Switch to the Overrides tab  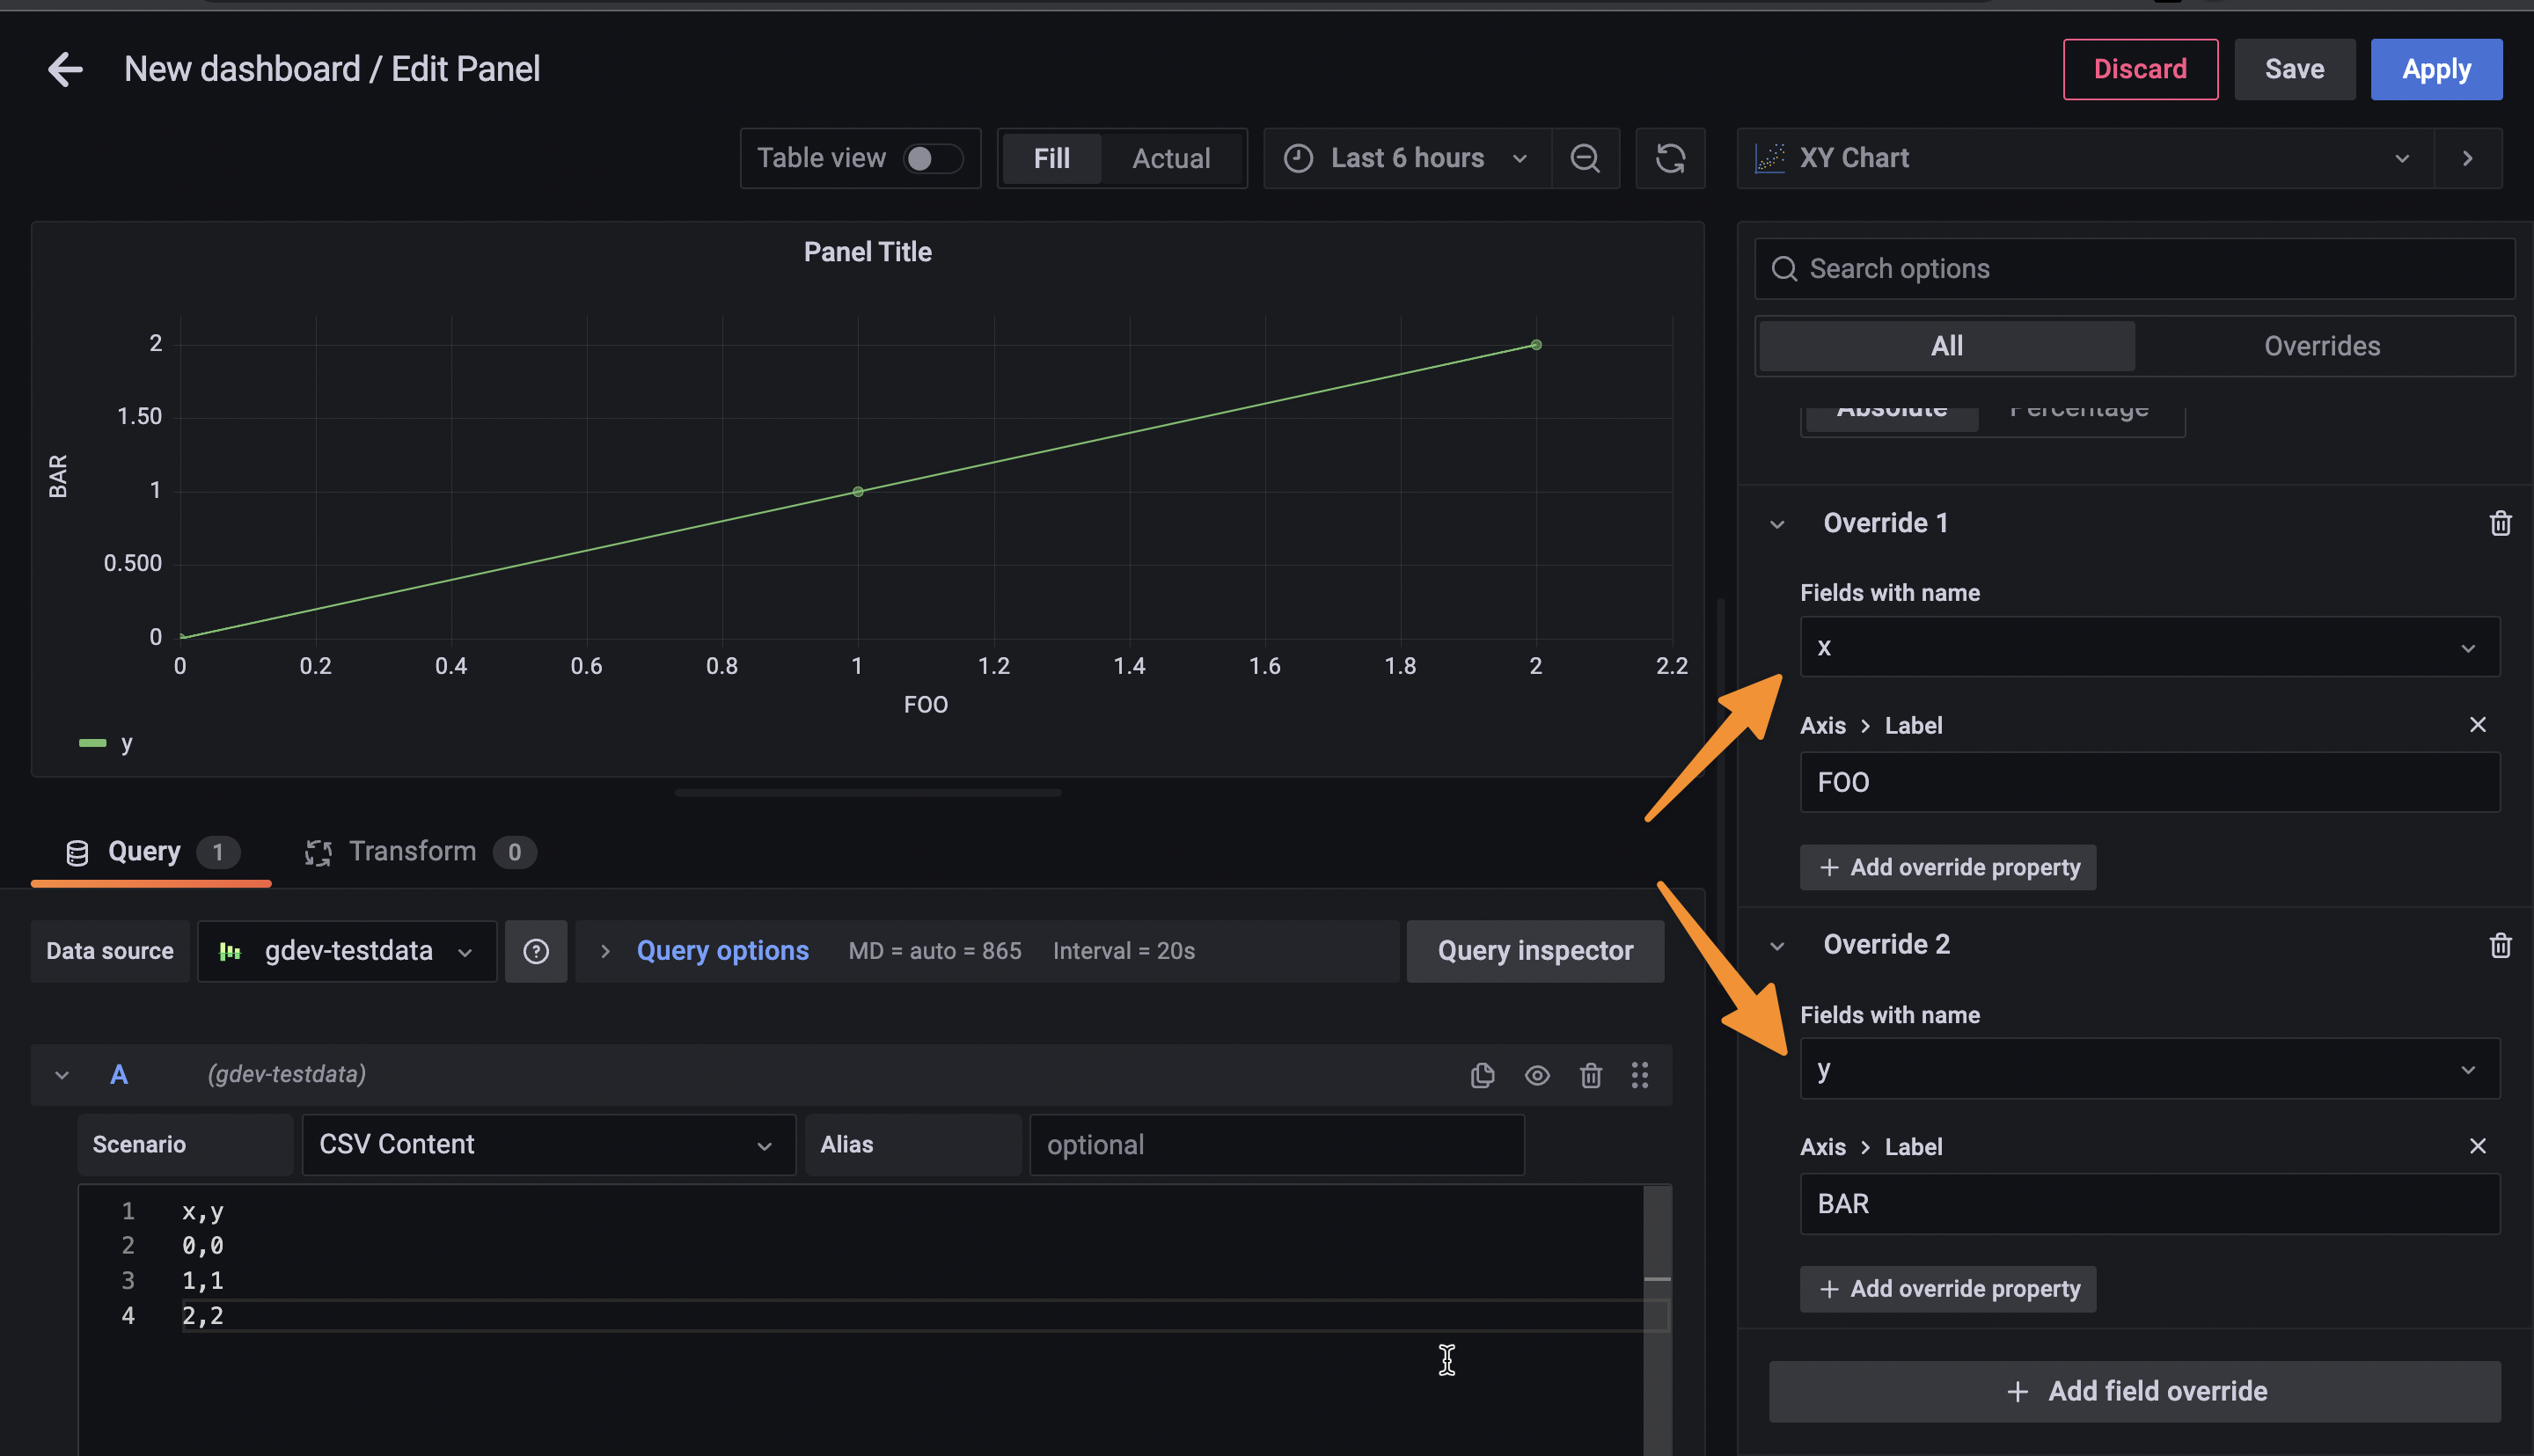[2322, 345]
